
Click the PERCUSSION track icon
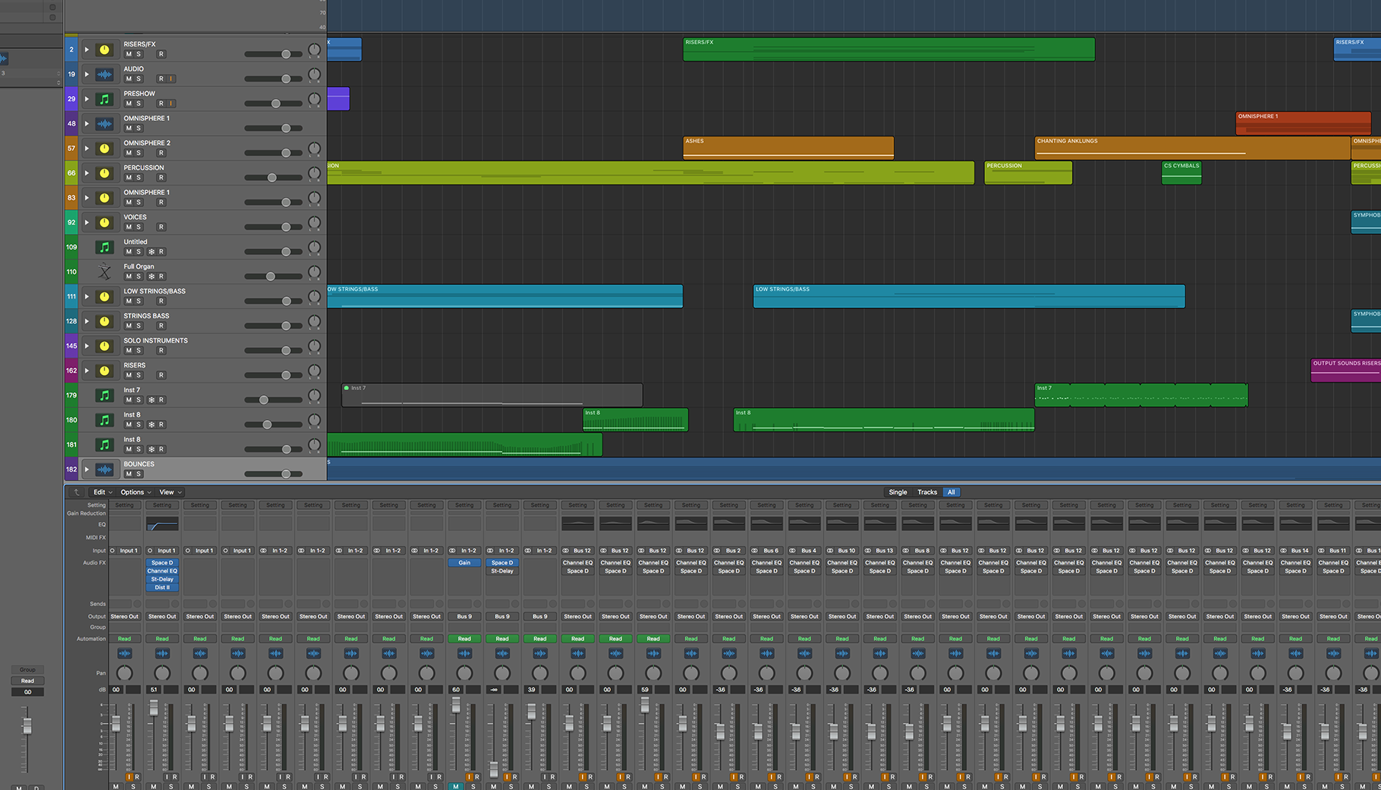point(104,173)
